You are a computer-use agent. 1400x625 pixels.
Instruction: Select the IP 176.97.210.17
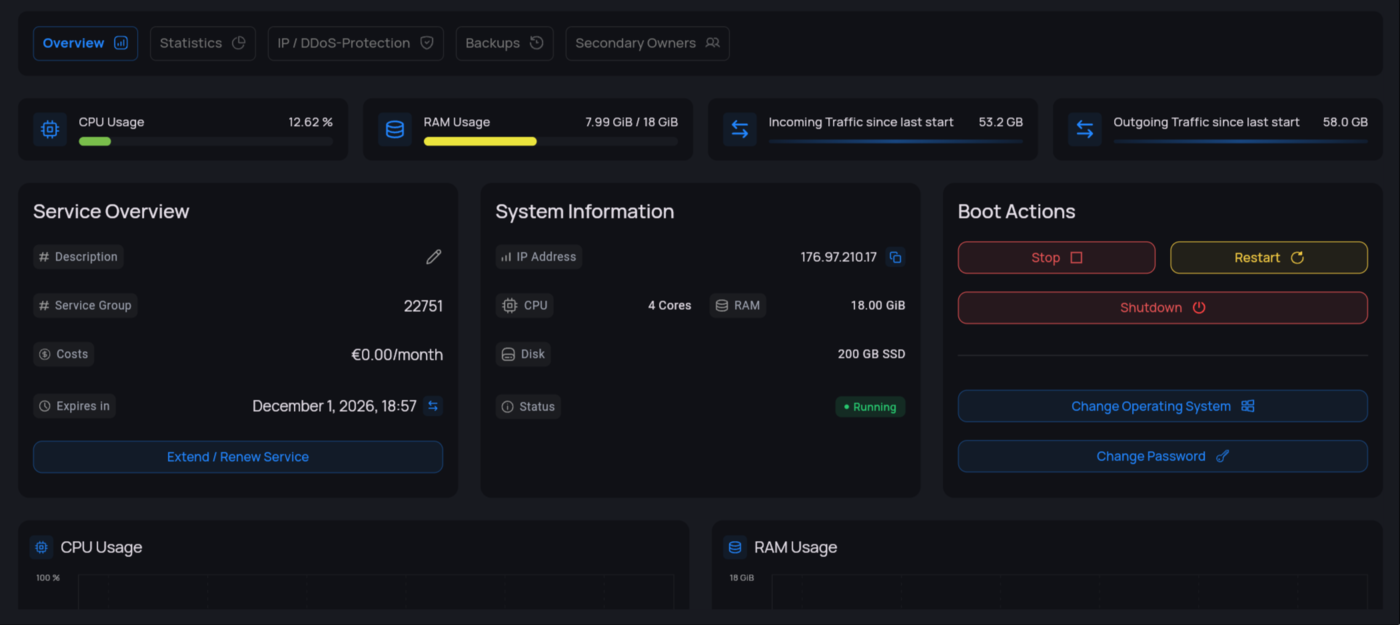[838, 257]
